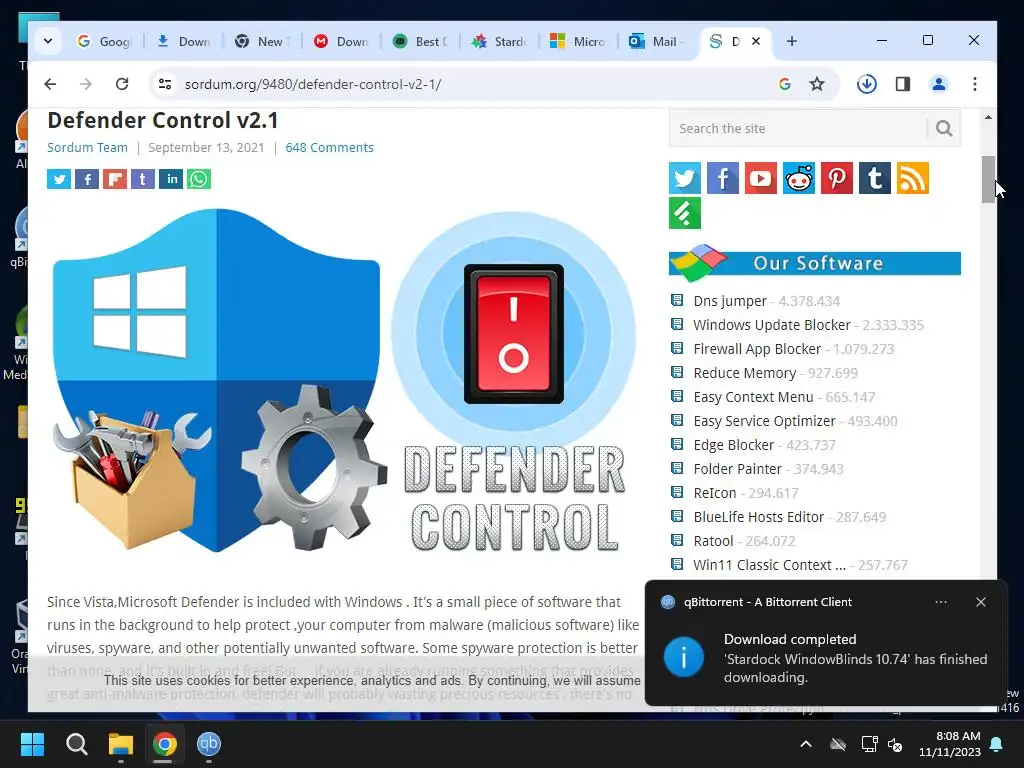The width and height of the screenshot is (1024, 768).
Task: Open Reduce Memory link
Action: 745,373
